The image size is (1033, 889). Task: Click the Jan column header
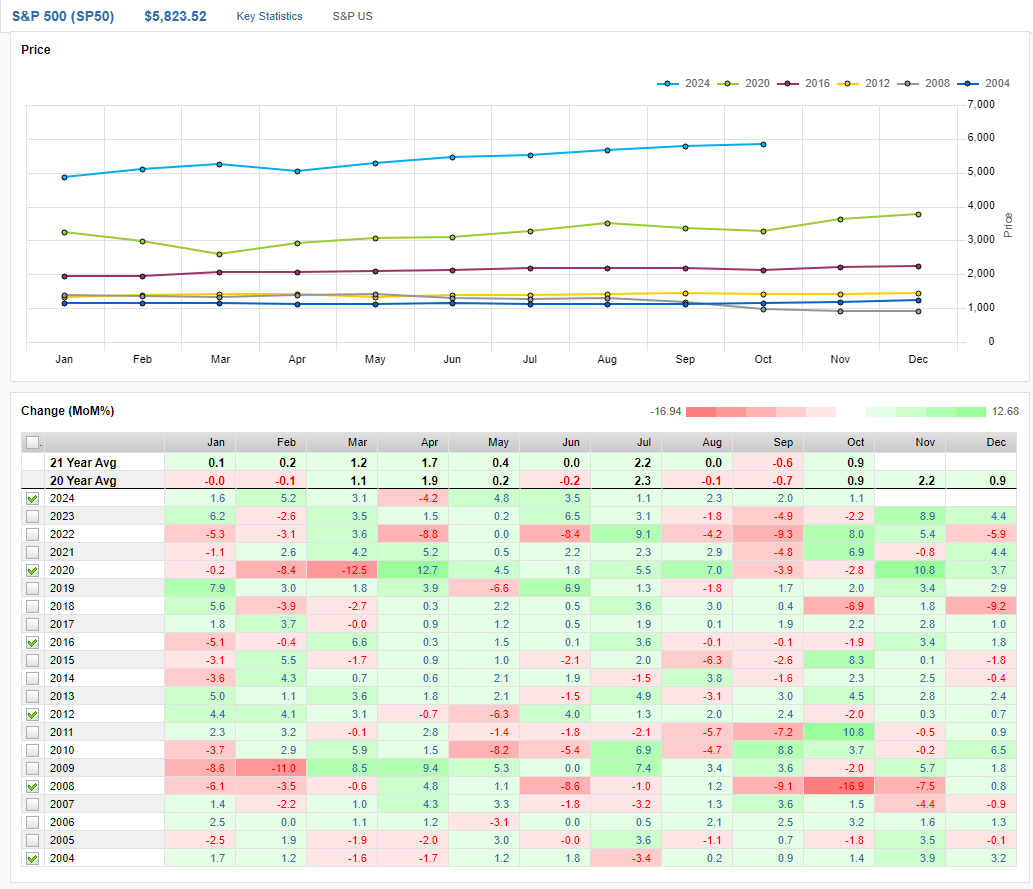[x=200, y=442]
